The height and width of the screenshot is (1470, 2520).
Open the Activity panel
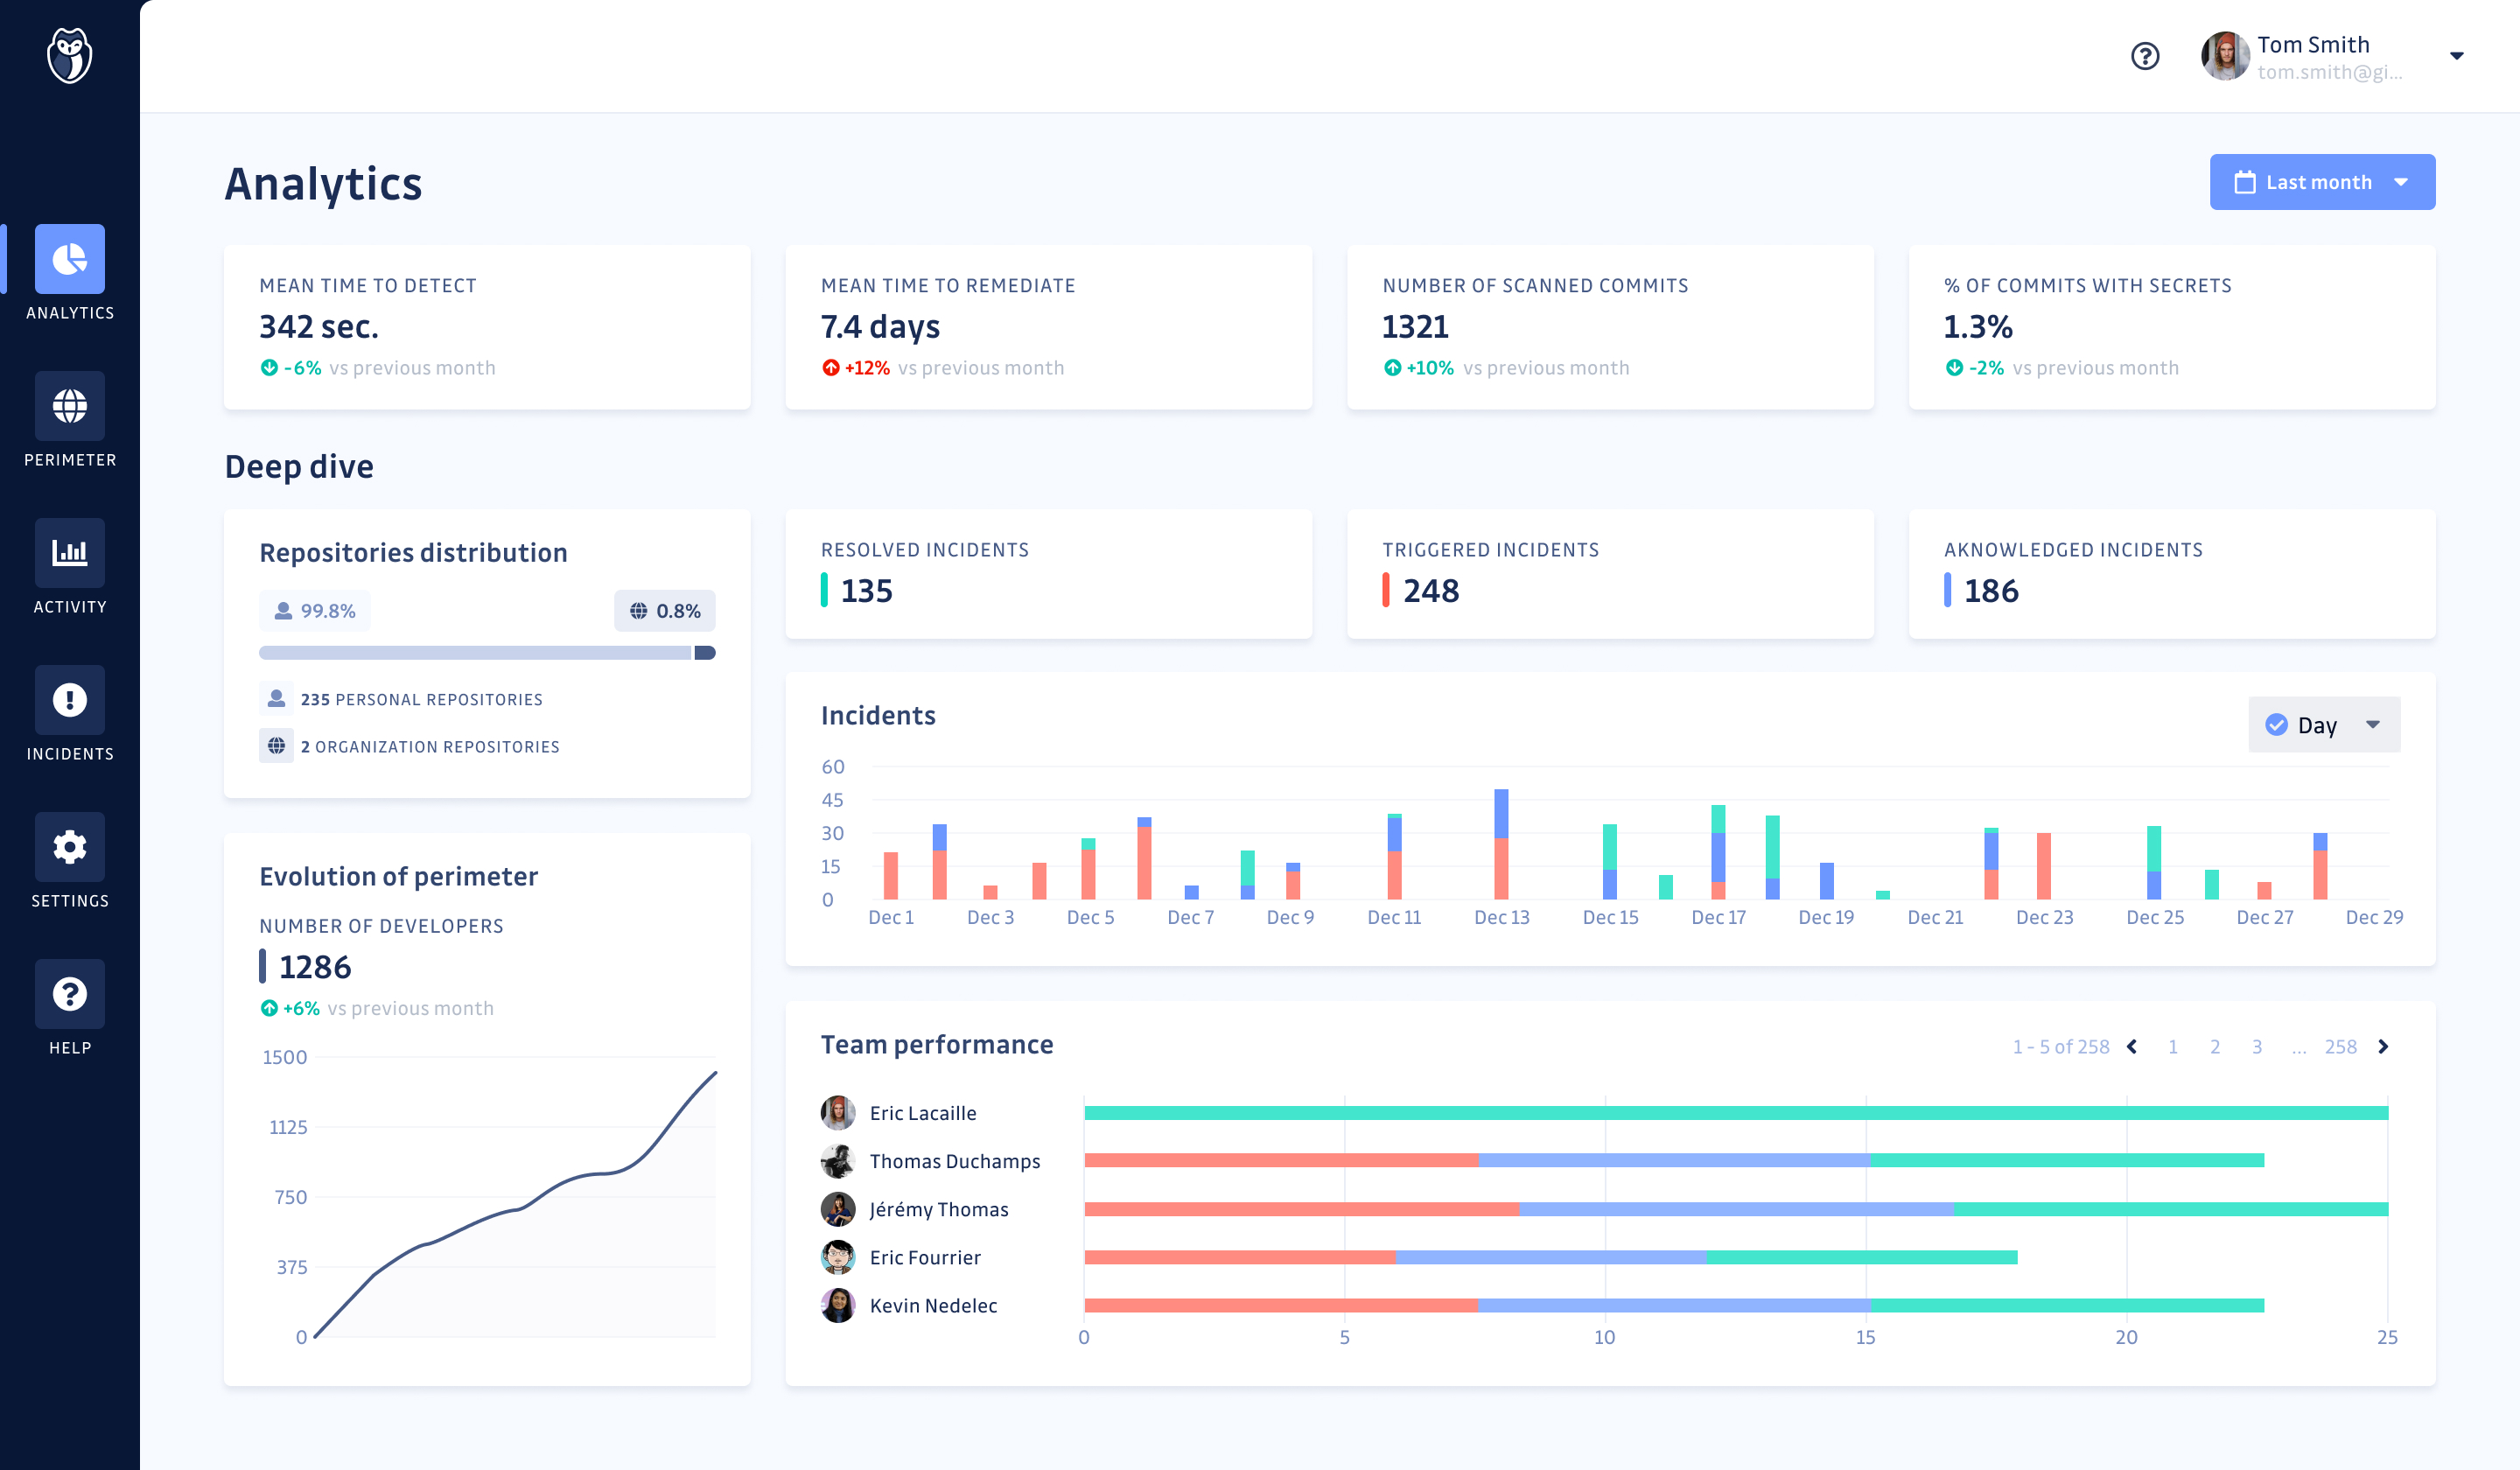[69, 553]
